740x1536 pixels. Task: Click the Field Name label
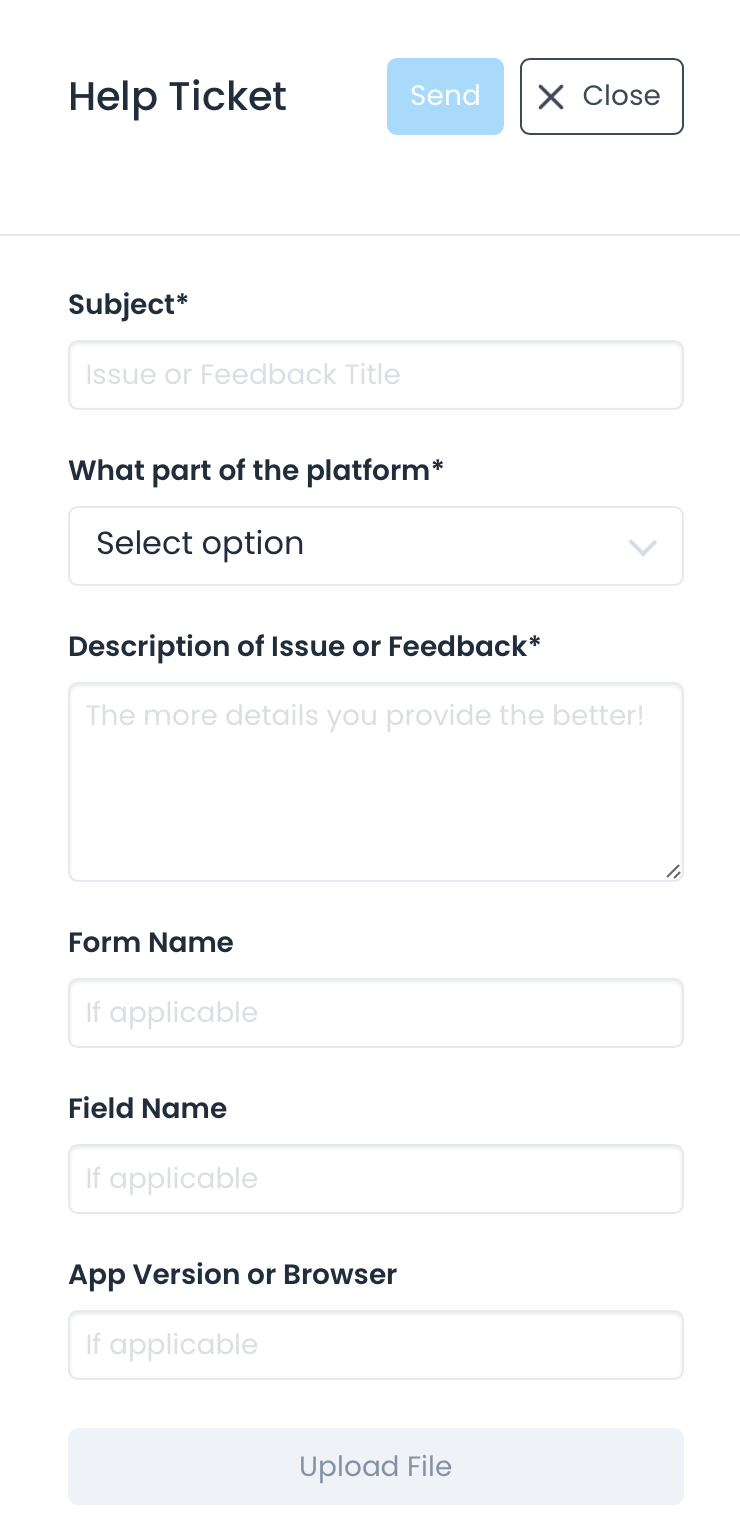148,1108
